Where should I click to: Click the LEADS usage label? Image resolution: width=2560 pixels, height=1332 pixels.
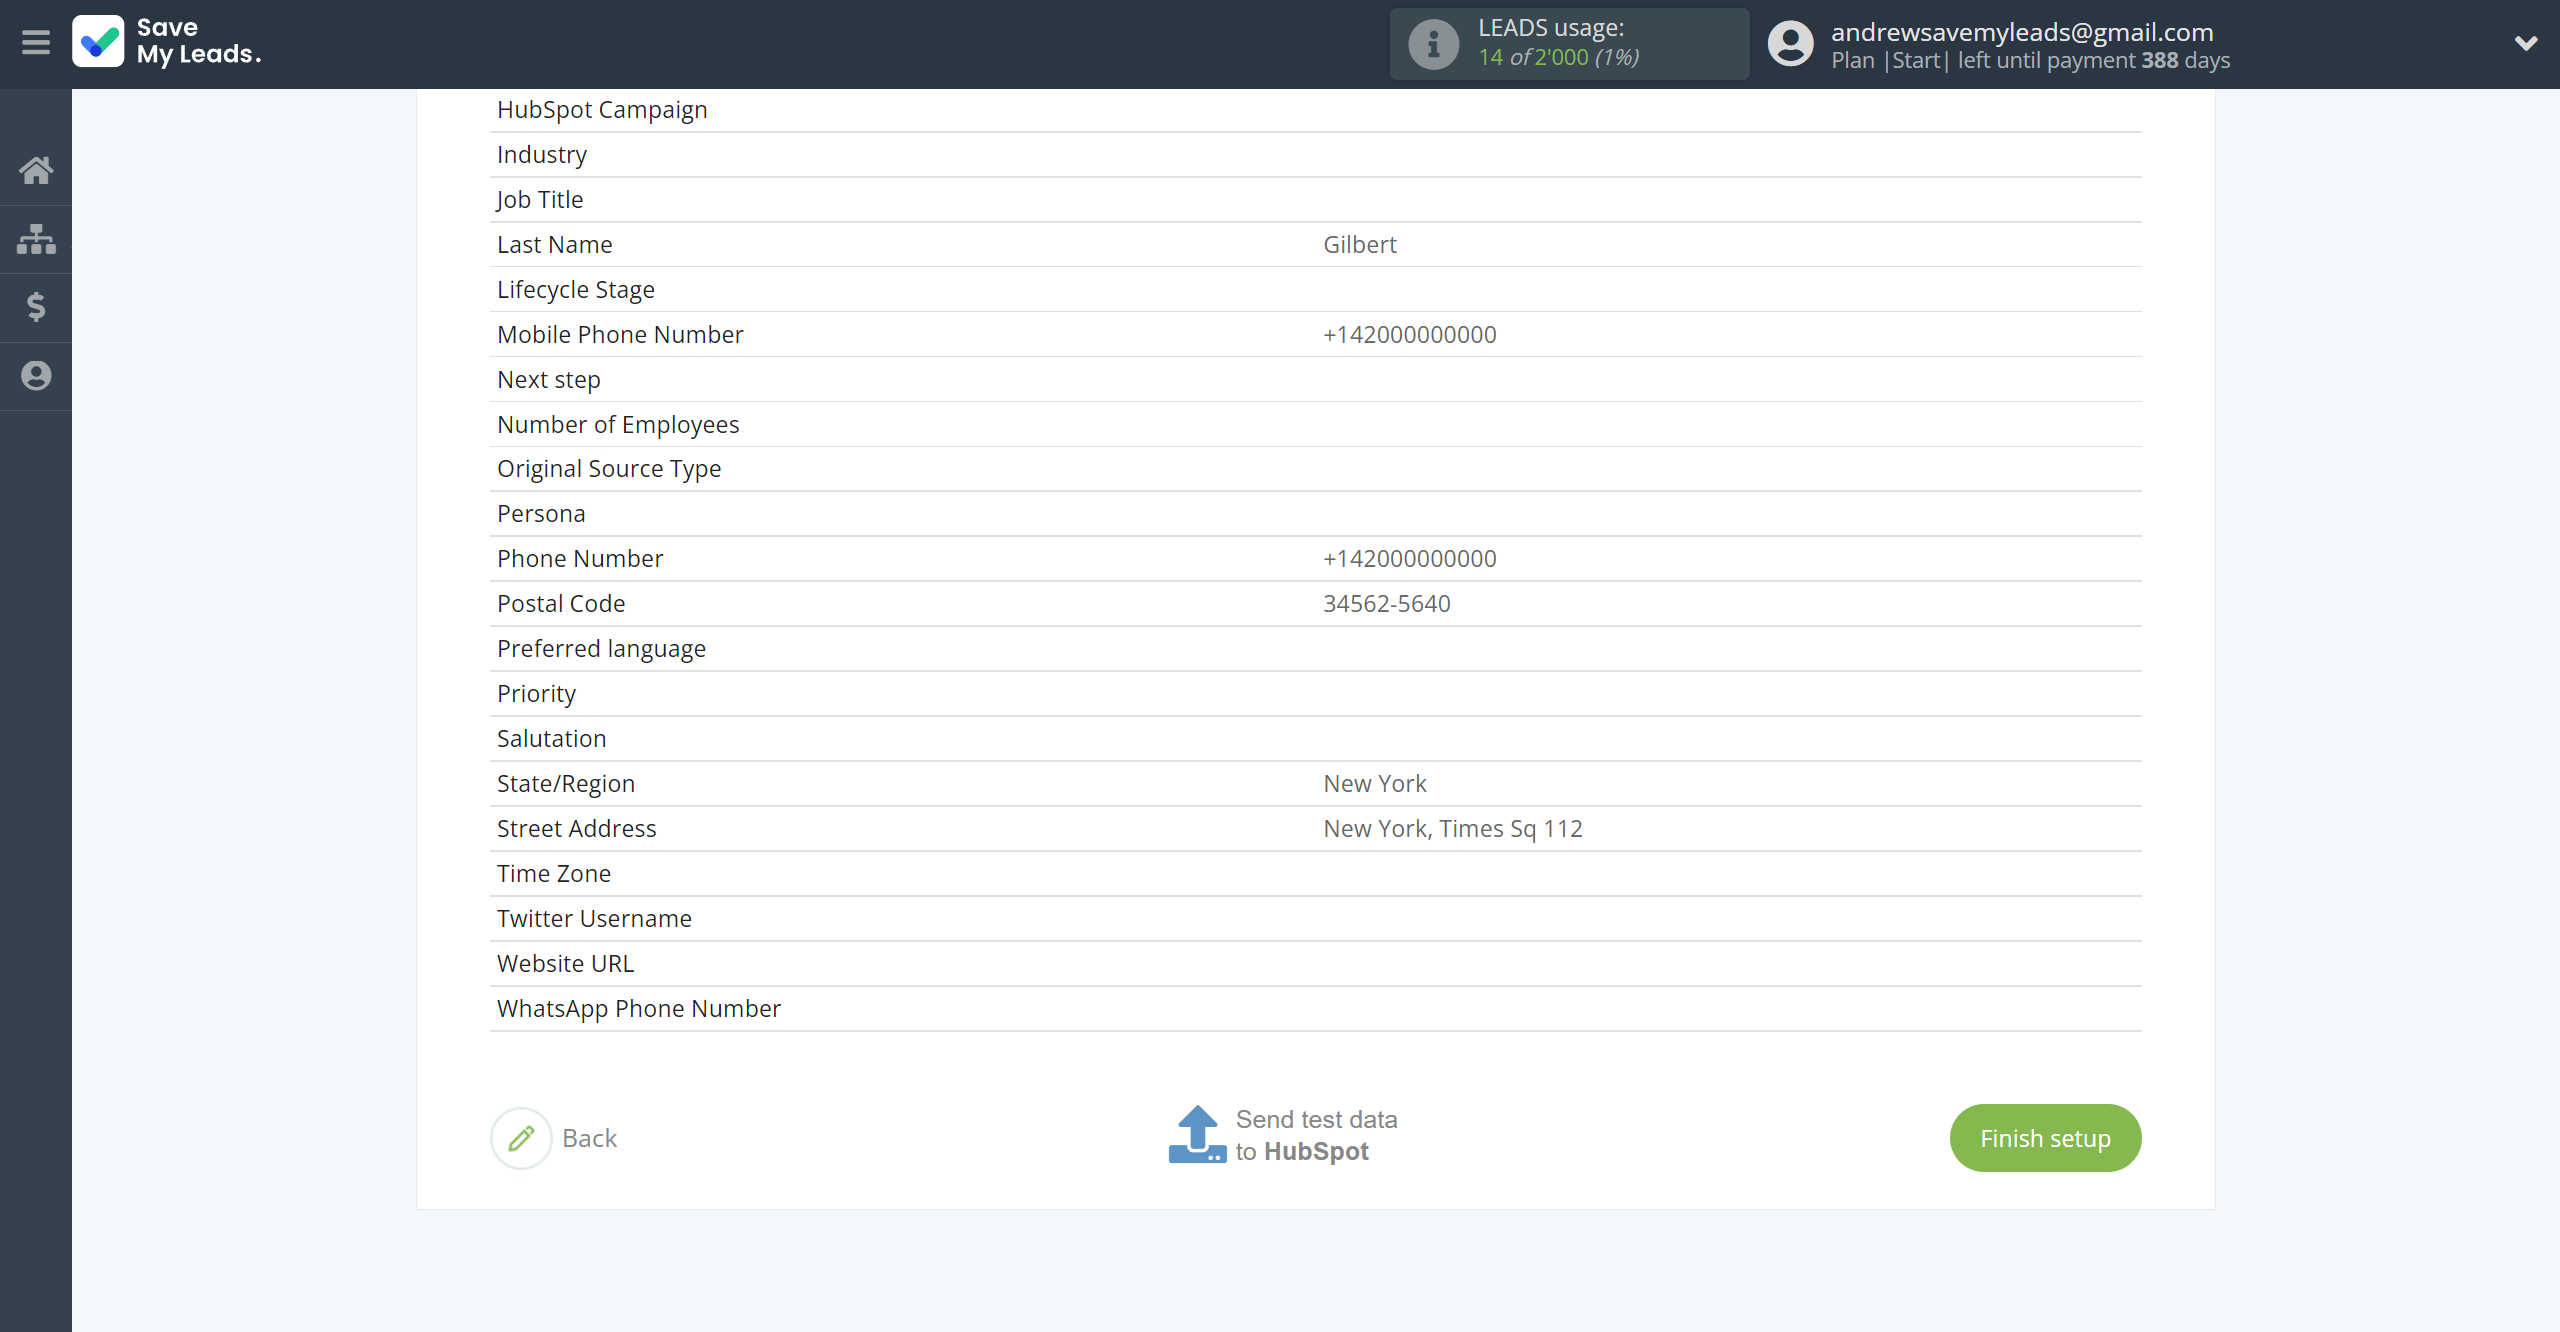pos(1550,28)
